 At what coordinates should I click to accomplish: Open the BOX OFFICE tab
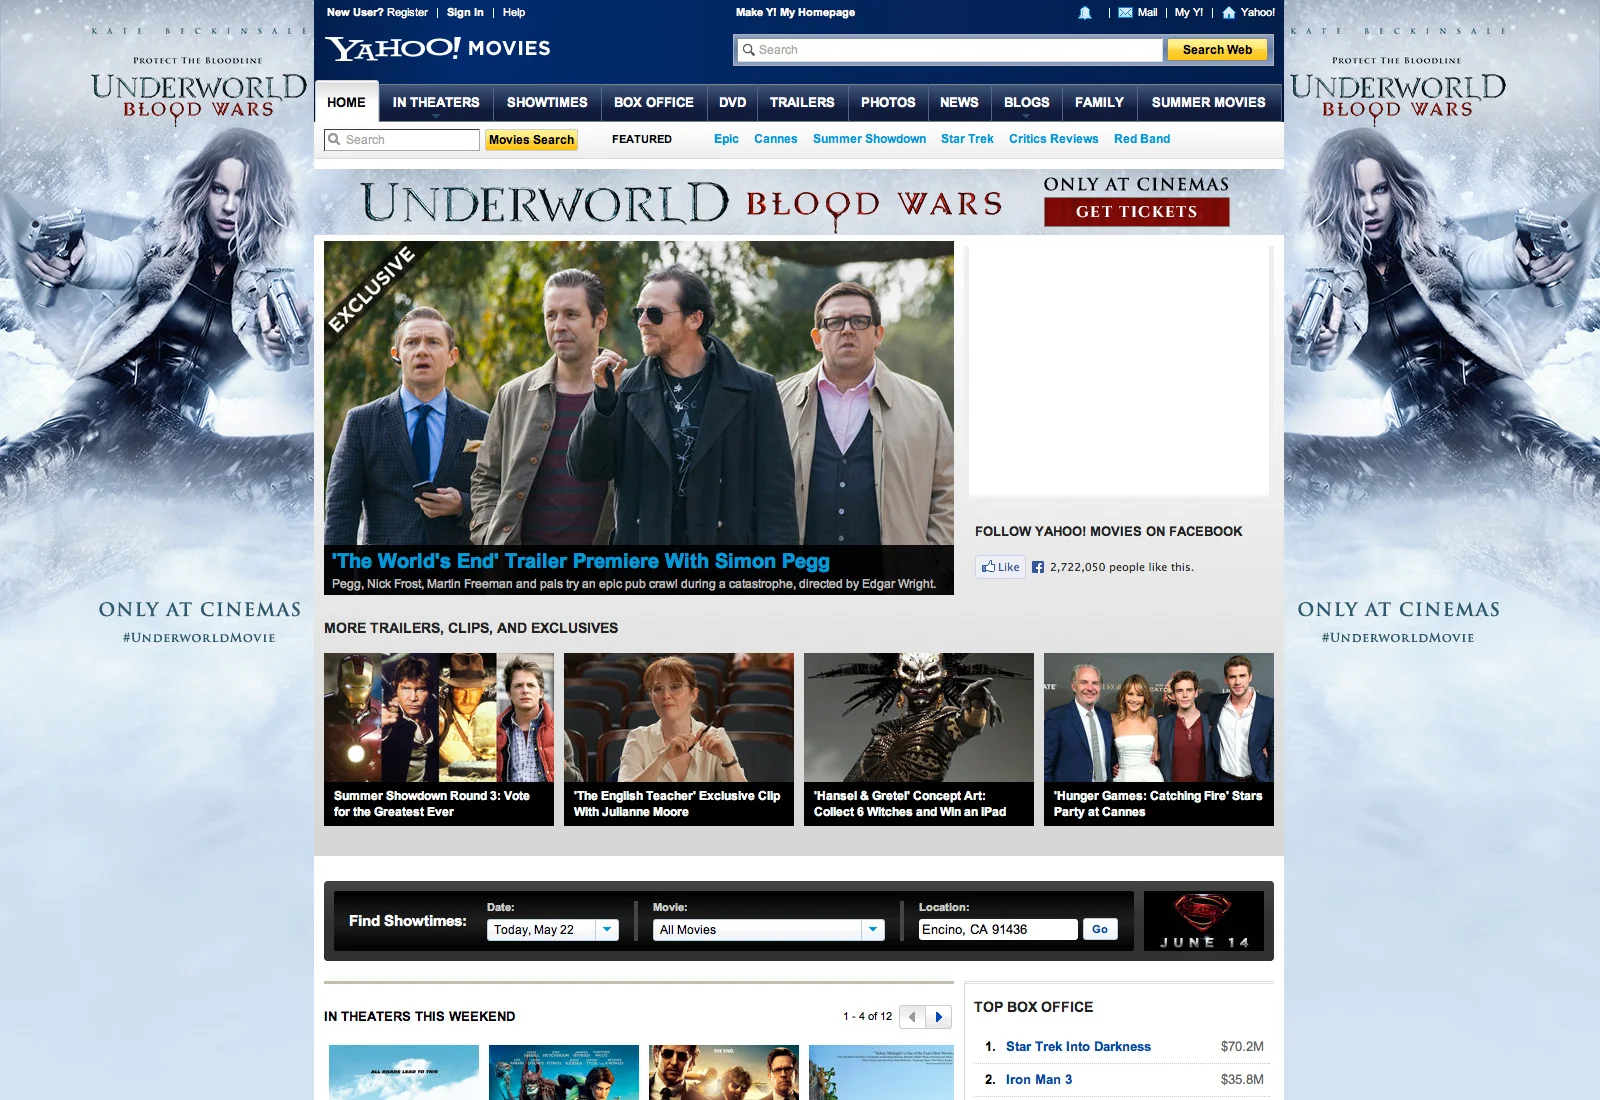click(653, 102)
